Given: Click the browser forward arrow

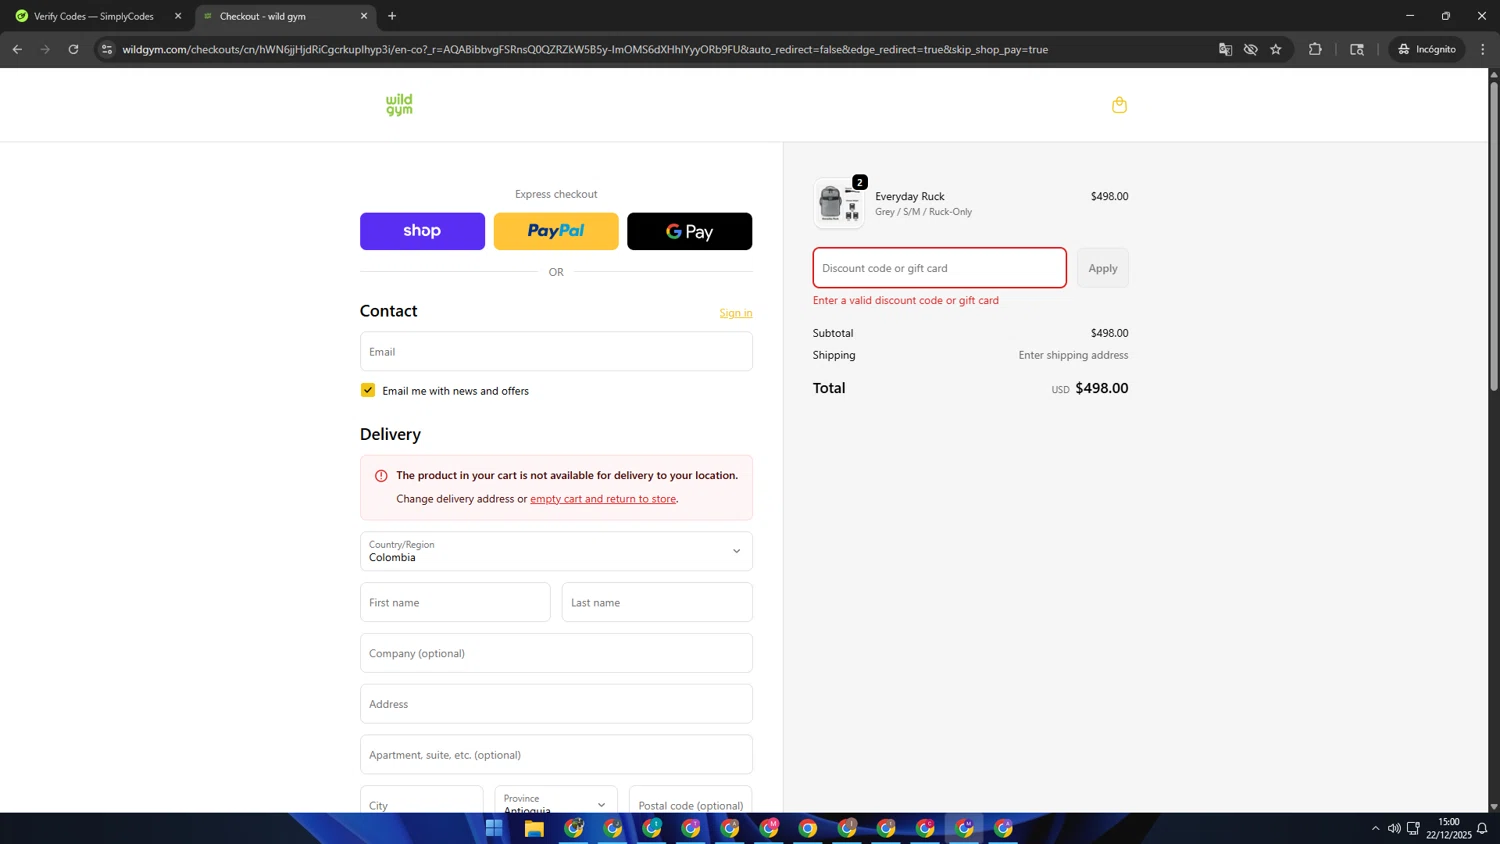Looking at the screenshot, I should pyautogui.click(x=45, y=49).
